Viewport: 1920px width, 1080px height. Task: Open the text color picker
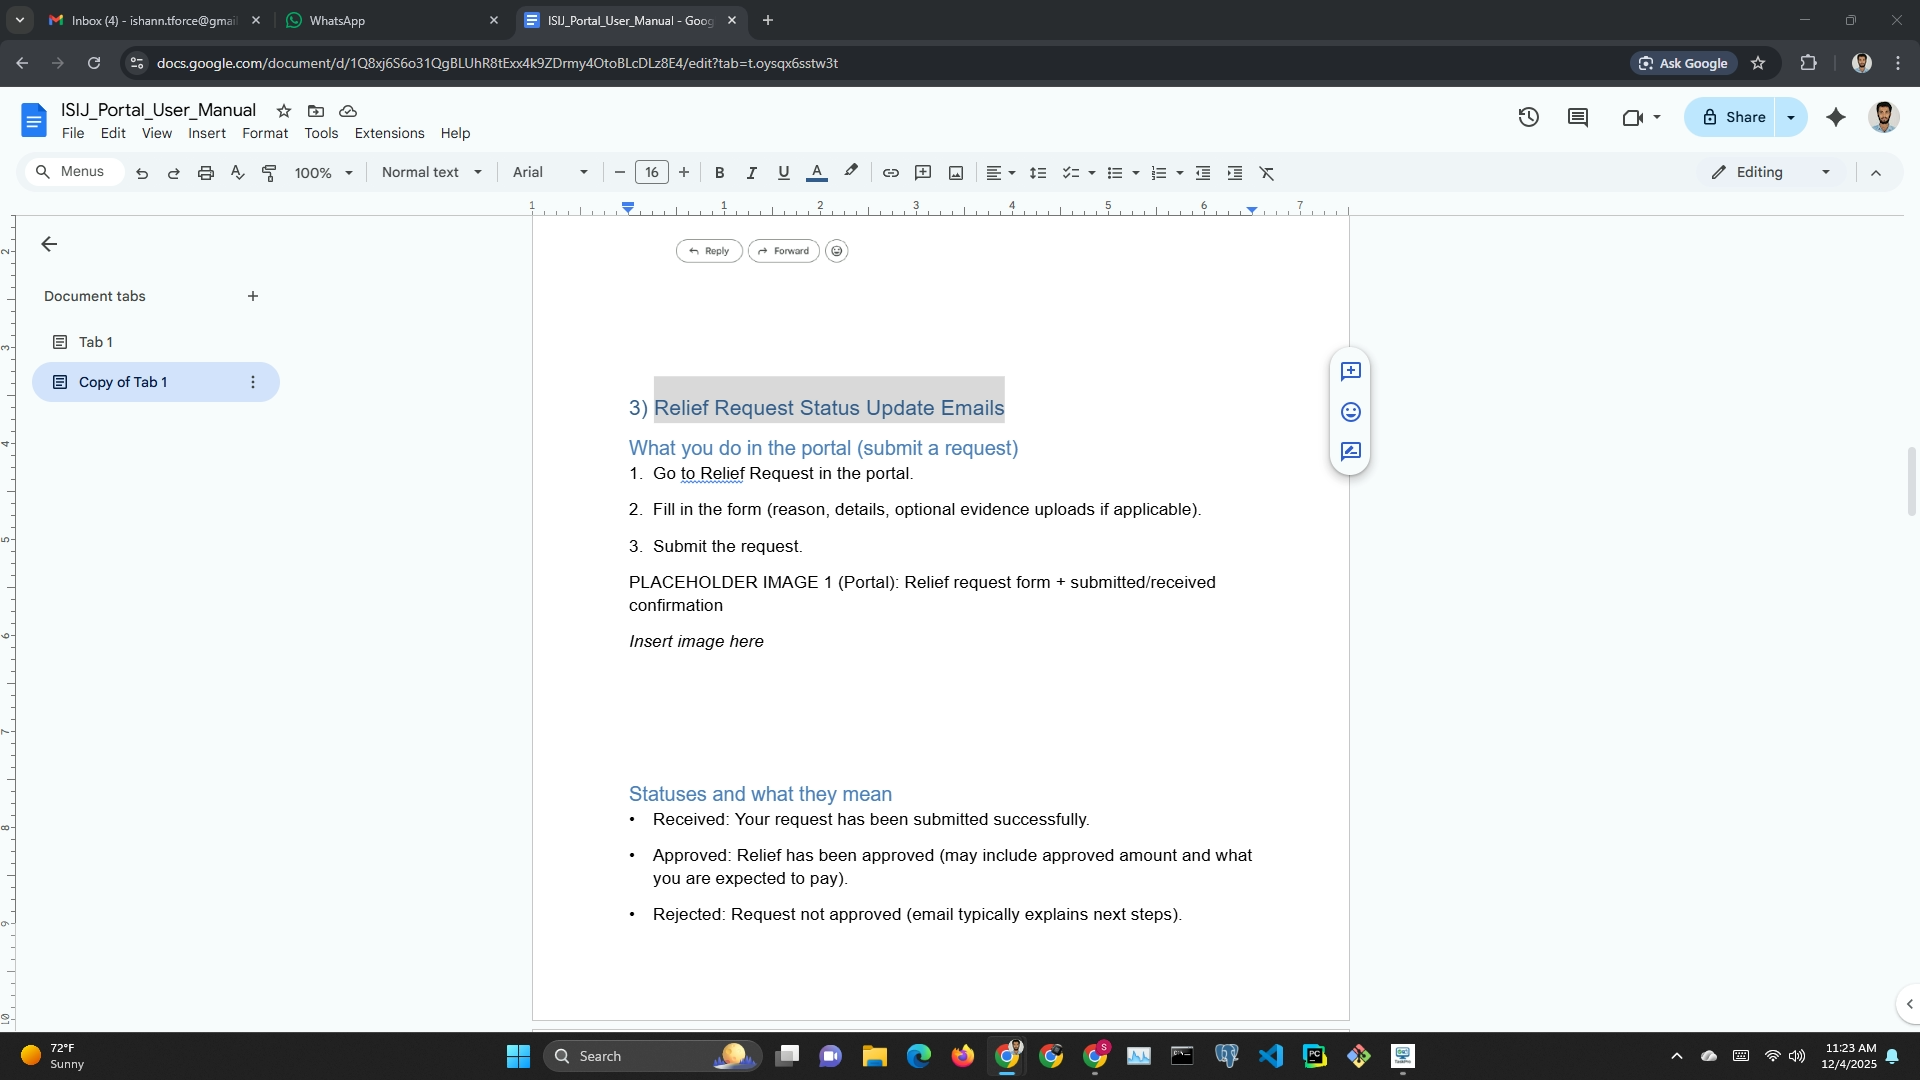[816, 173]
